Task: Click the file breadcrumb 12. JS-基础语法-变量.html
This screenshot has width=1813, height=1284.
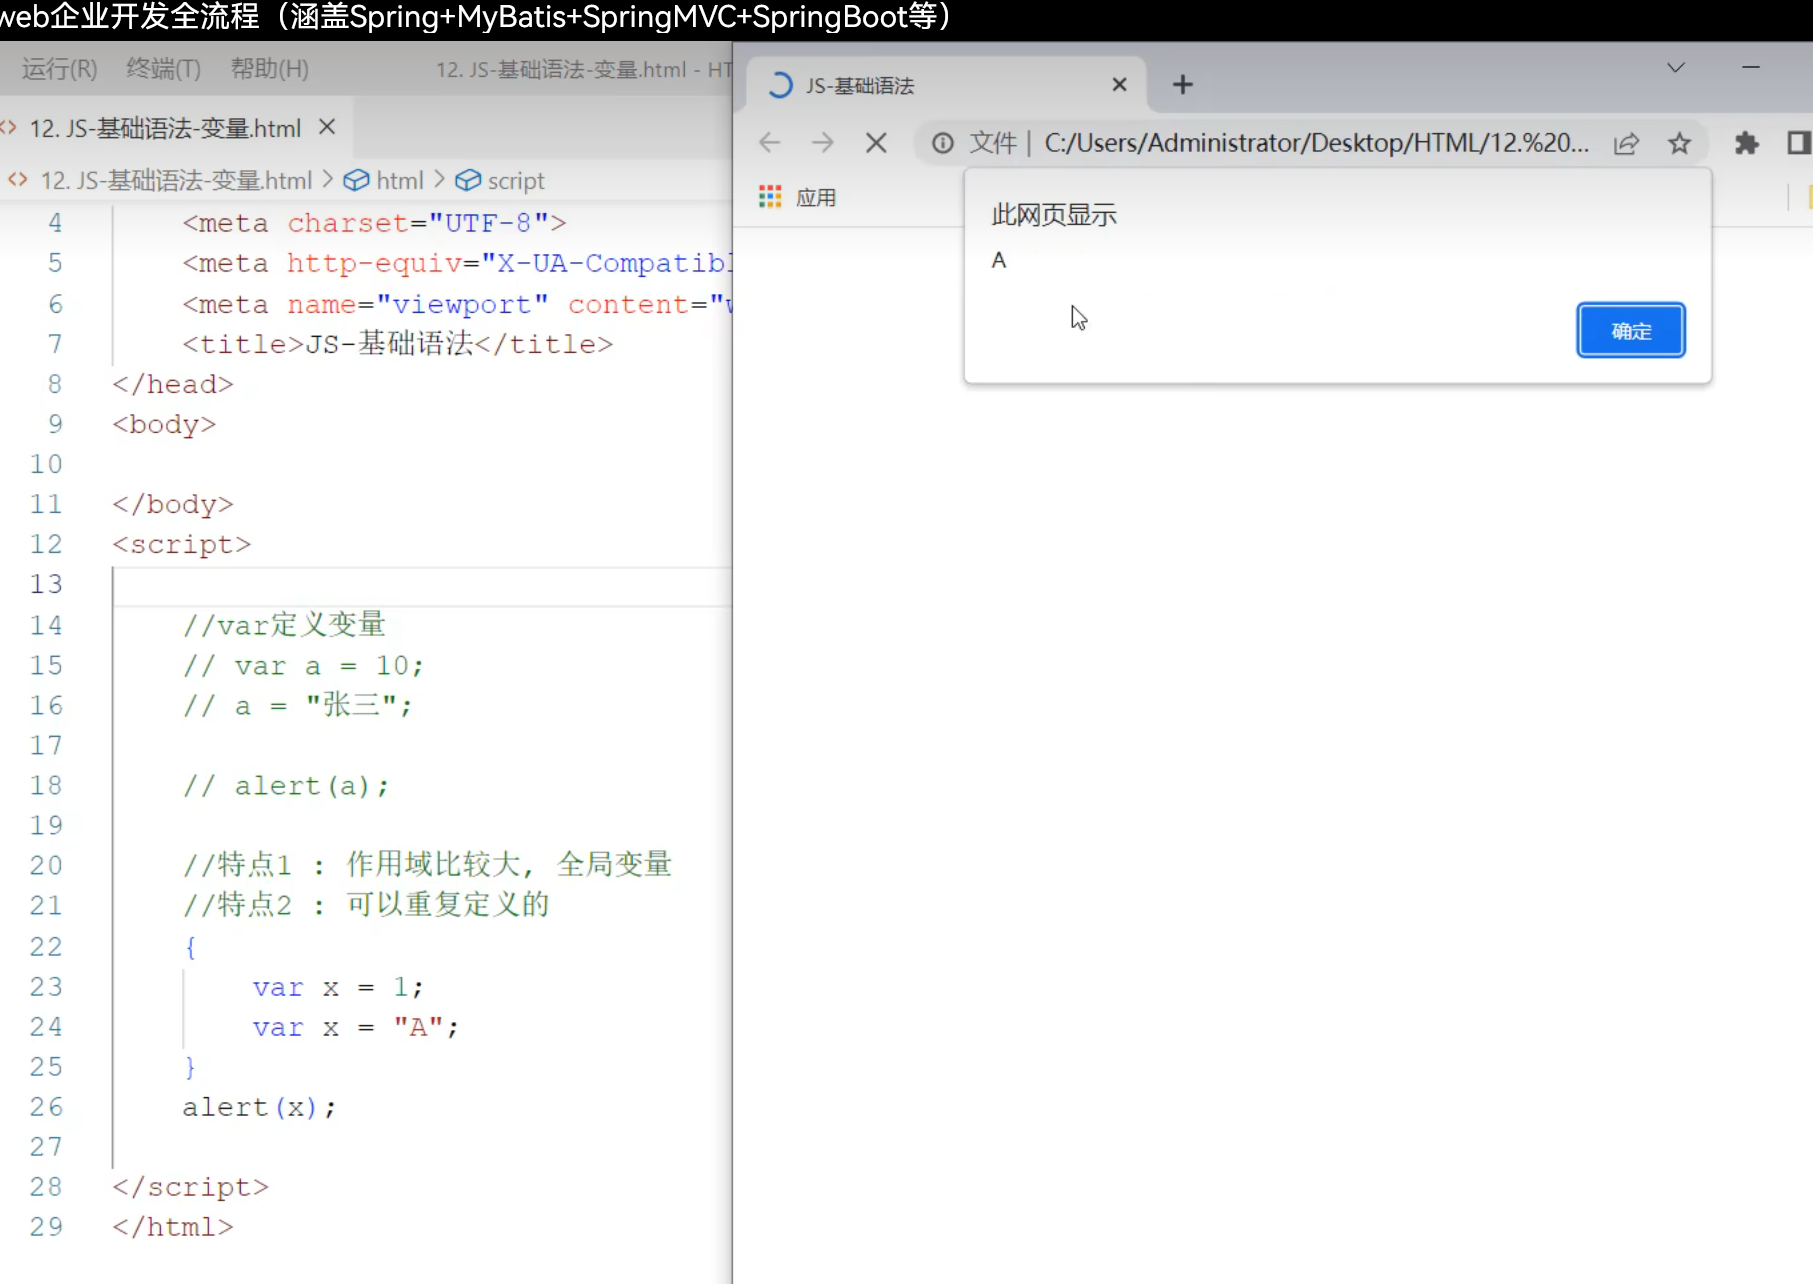Action: click(176, 181)
